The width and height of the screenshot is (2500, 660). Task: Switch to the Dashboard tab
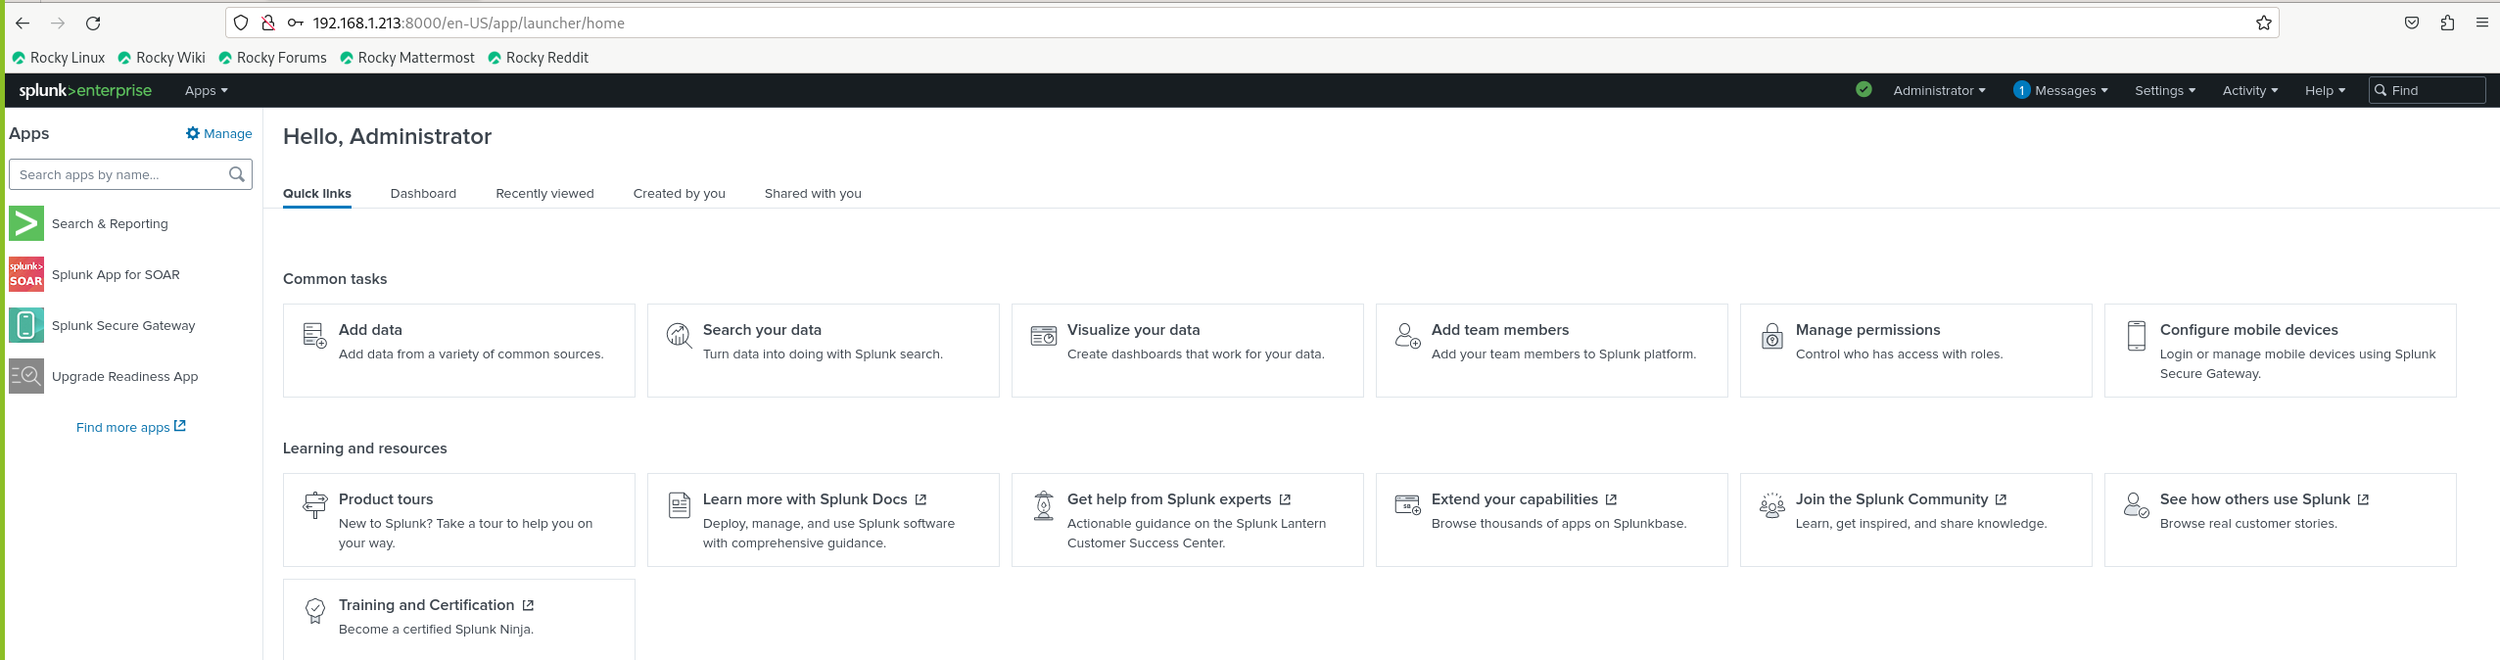tap(423, 193)
